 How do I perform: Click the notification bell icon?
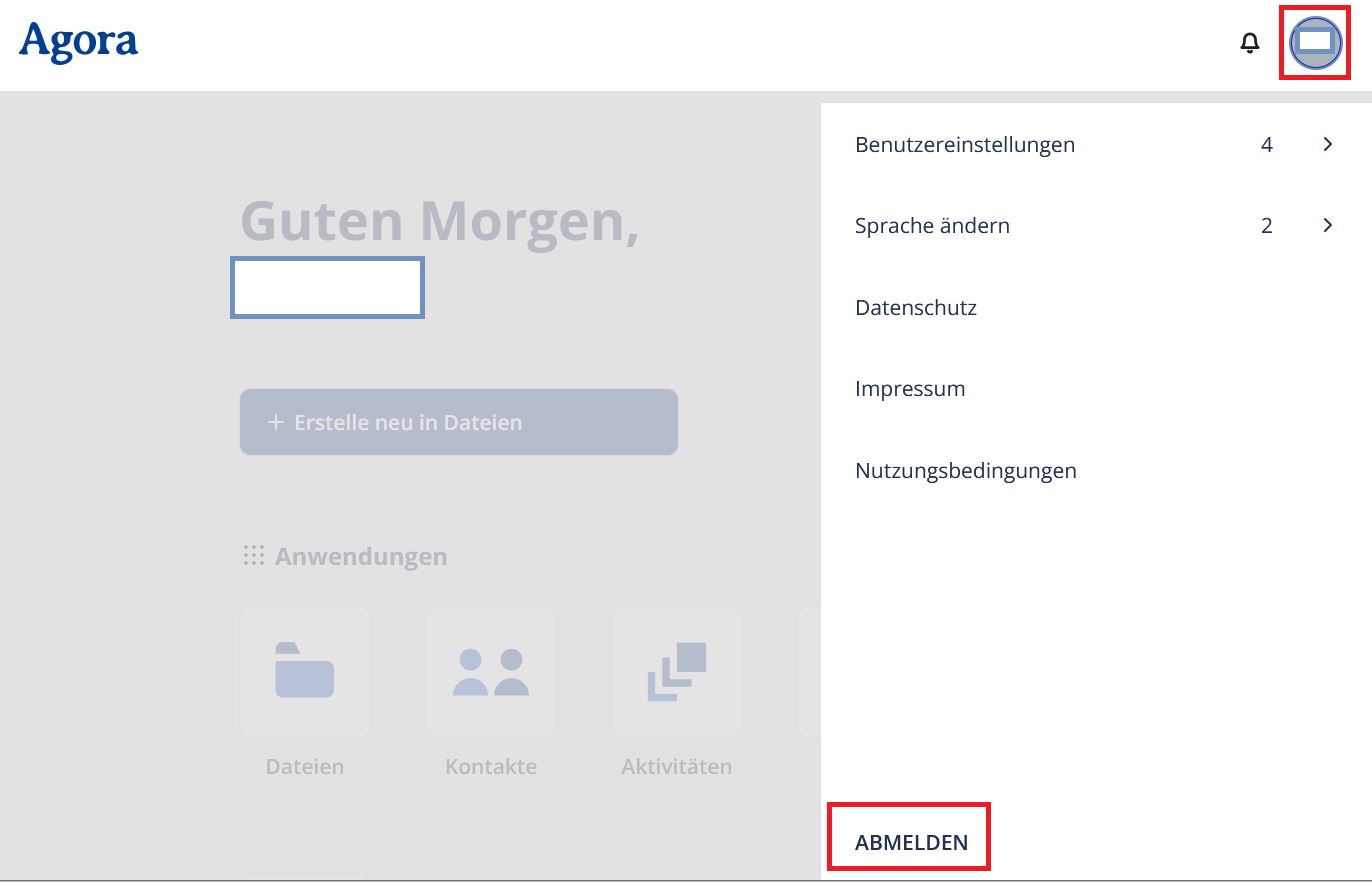(x=1249, y=43)
